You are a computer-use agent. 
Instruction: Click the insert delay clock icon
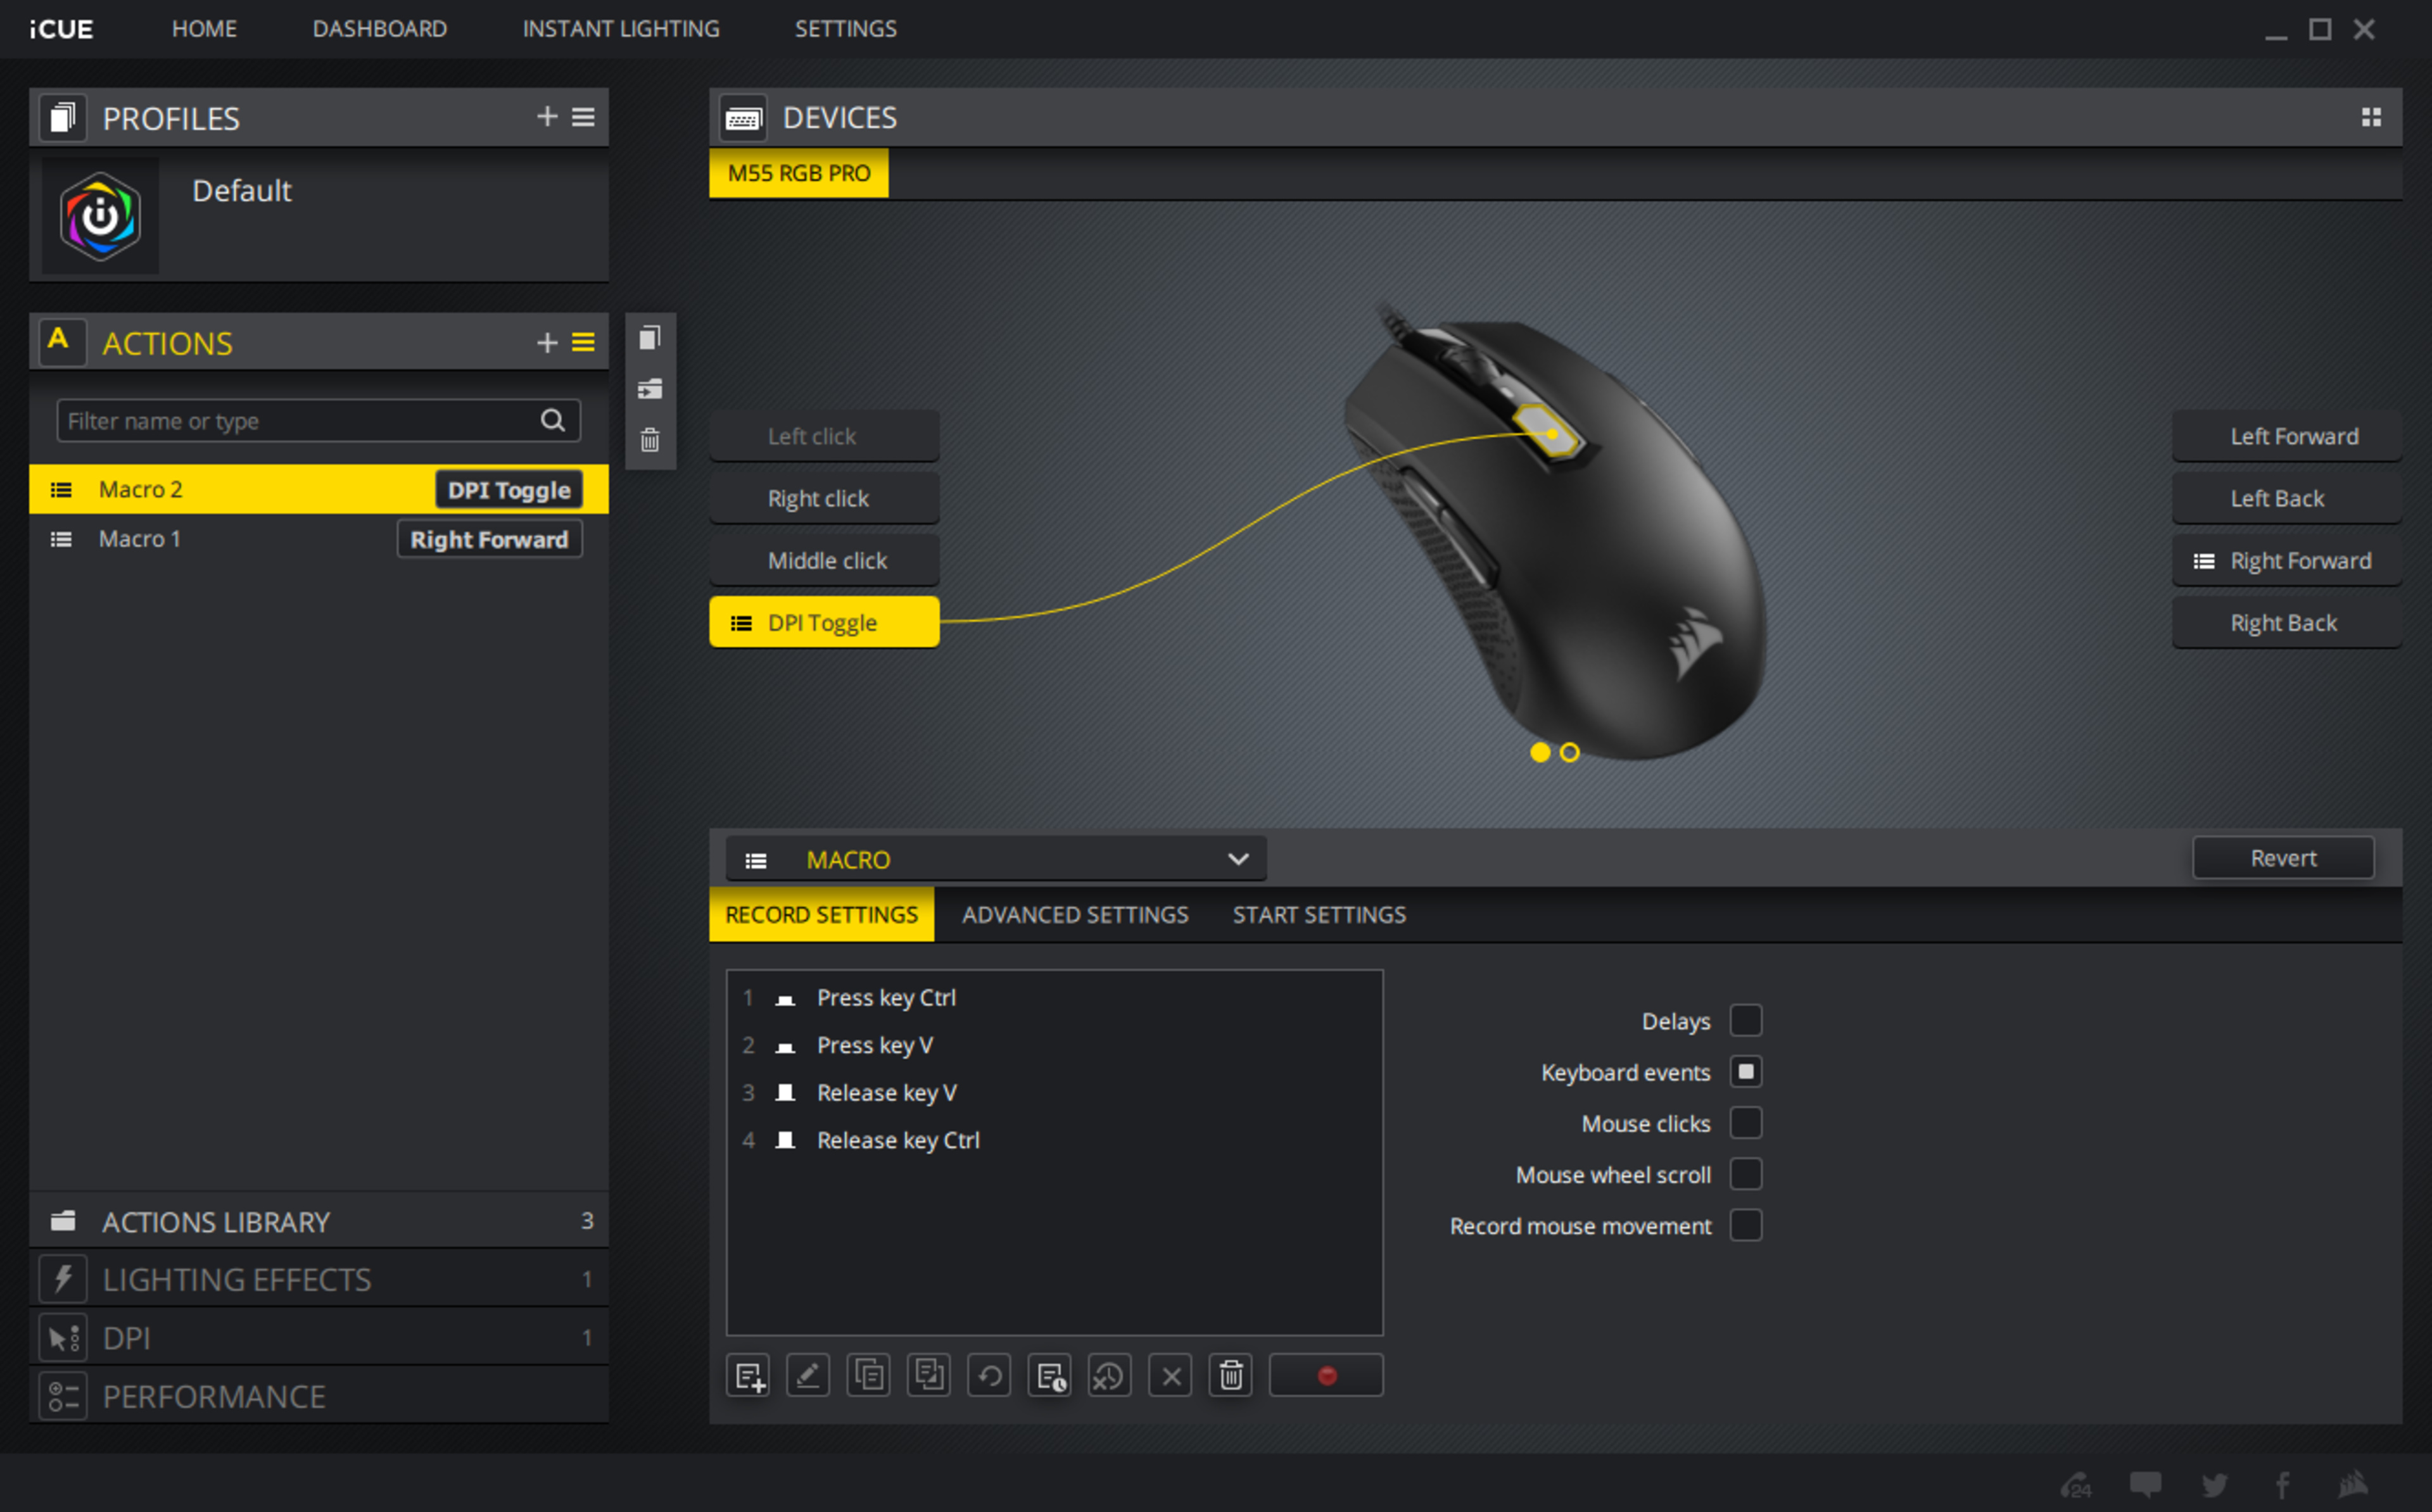(x=1050, y=1376)
